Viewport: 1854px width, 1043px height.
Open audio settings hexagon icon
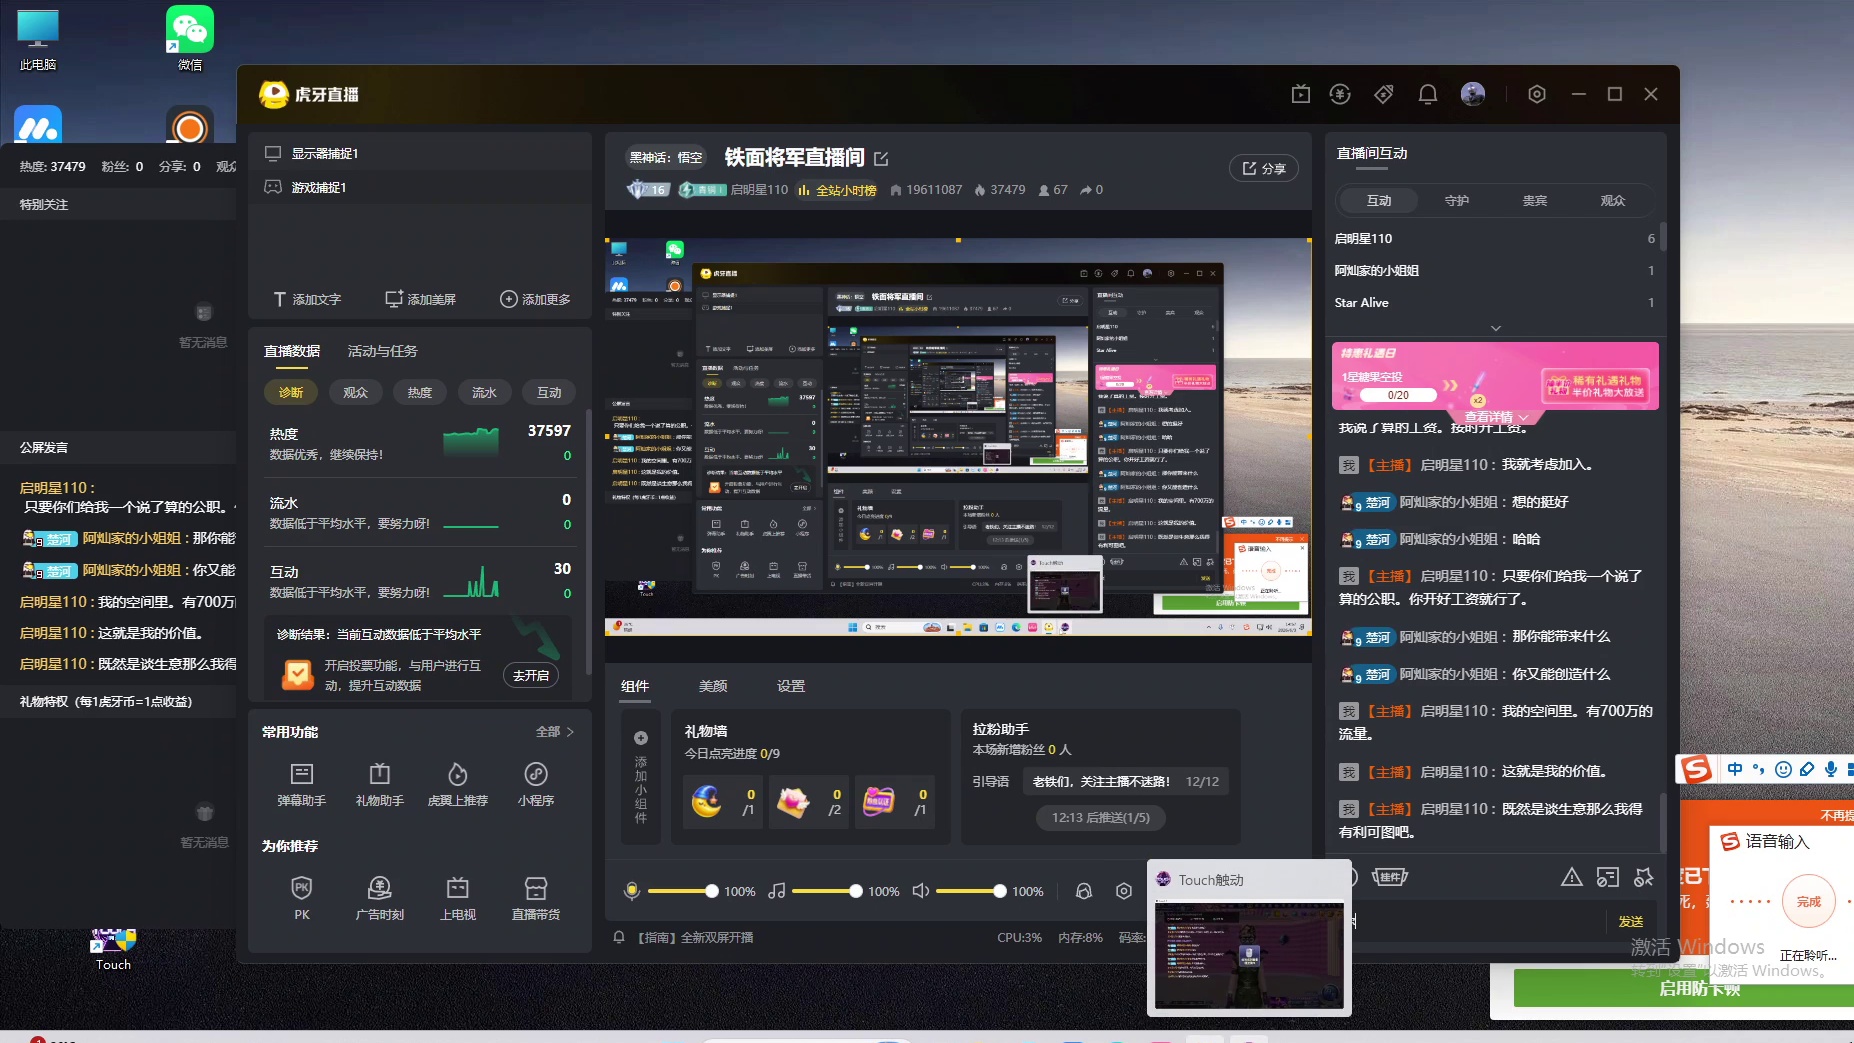point(1124,891)
